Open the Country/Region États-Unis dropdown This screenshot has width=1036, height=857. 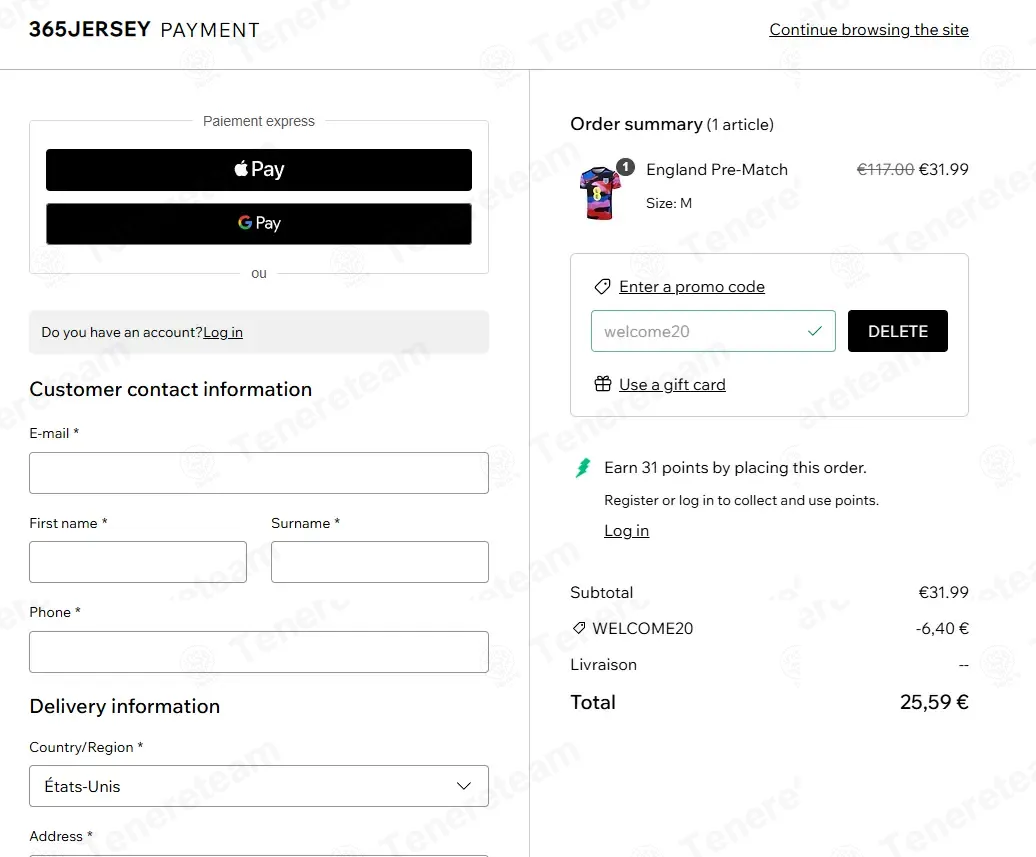click(x=259, y=786)
